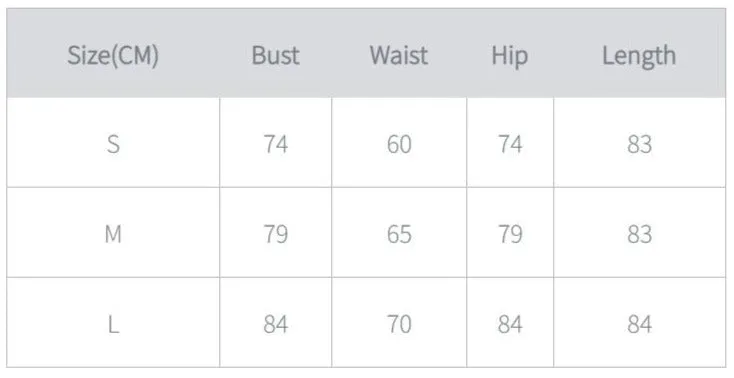Select Length value 83 in M row

click(639, 234)
